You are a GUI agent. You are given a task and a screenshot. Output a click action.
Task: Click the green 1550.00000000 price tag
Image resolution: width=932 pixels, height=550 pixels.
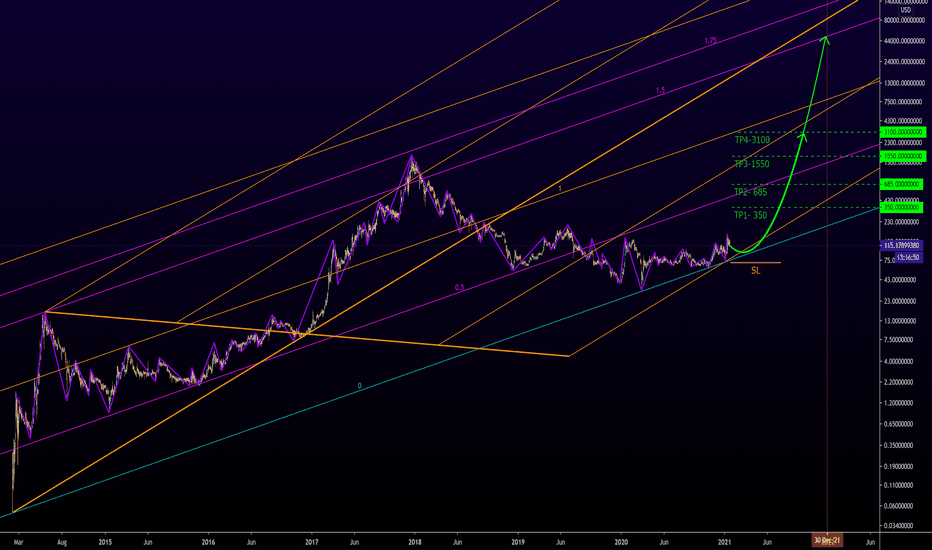point(903,156)
